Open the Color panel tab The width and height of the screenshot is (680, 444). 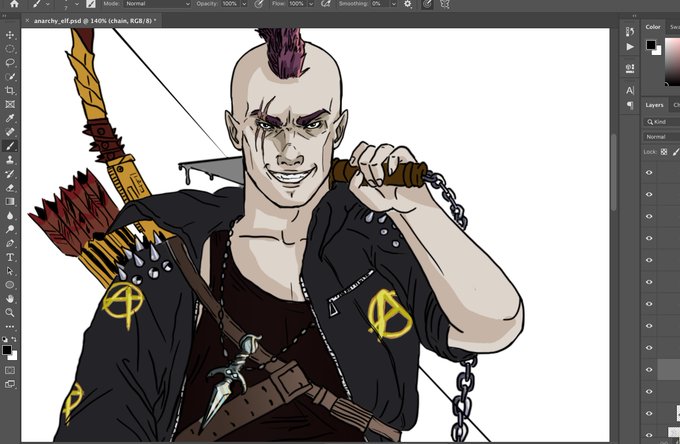[x=653, y=27]
